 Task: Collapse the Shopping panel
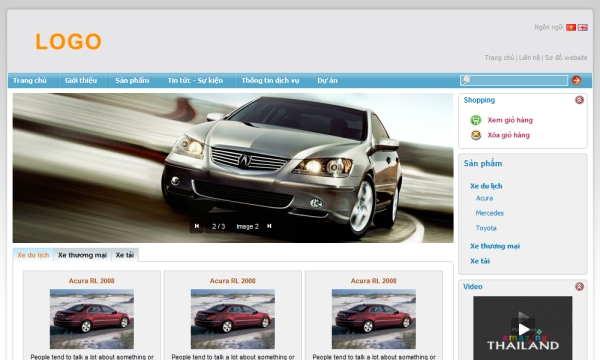click(579, 100)
